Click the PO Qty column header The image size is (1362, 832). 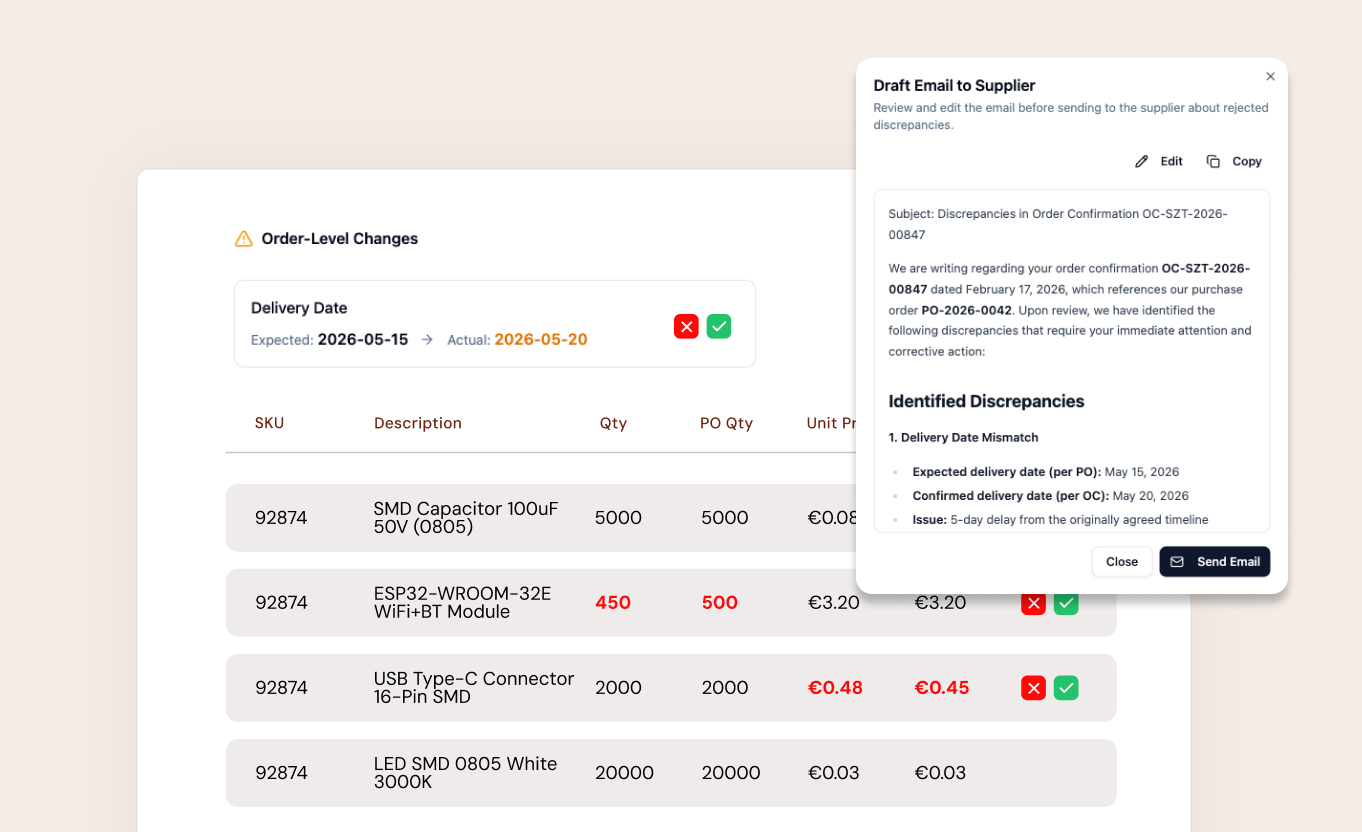click(726, 423)
